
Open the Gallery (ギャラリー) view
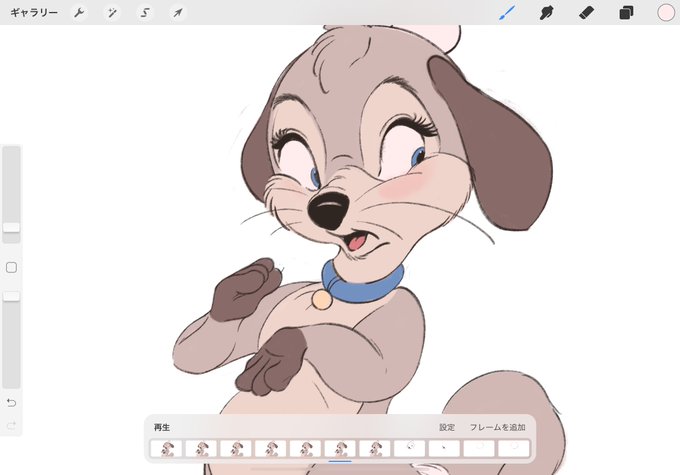coord(34,13)
